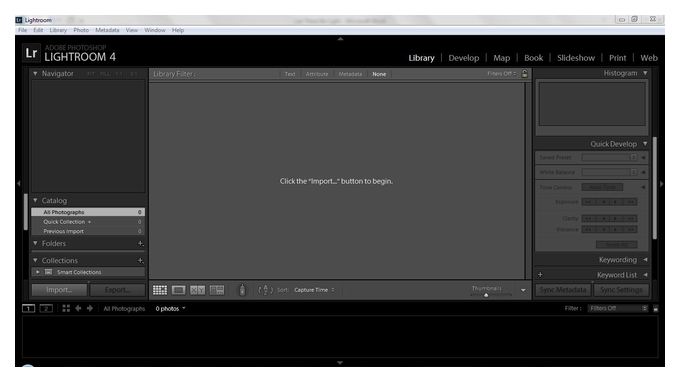
Task: Open the Filters Off preset dropdown in filter bar
Action: pyautogui.click(x=502, y=74)
